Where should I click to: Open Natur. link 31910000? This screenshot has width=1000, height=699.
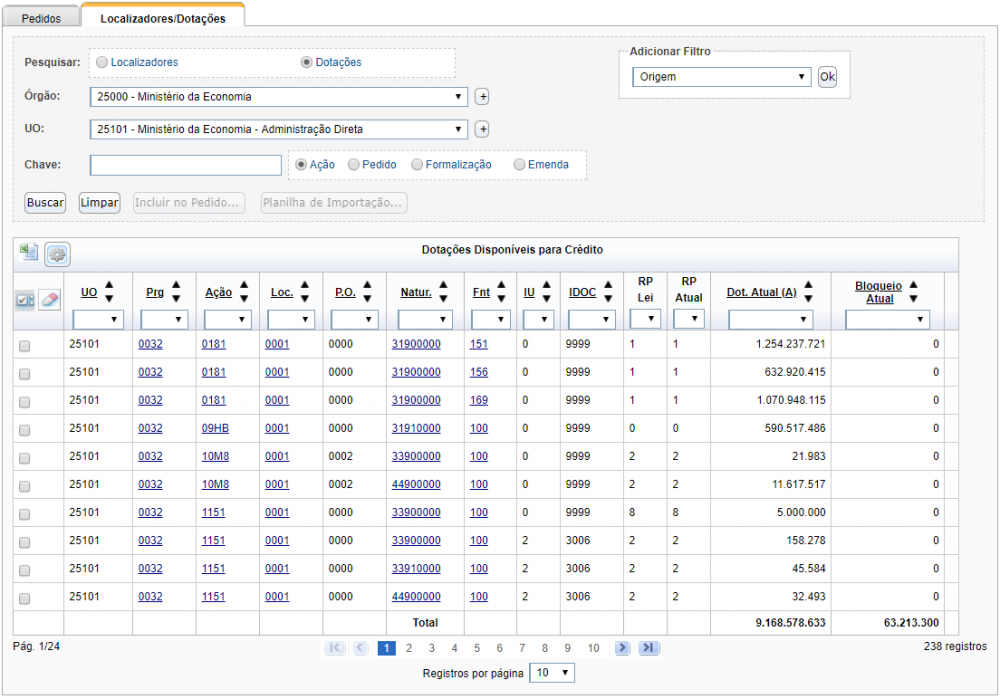coord(416,429)
